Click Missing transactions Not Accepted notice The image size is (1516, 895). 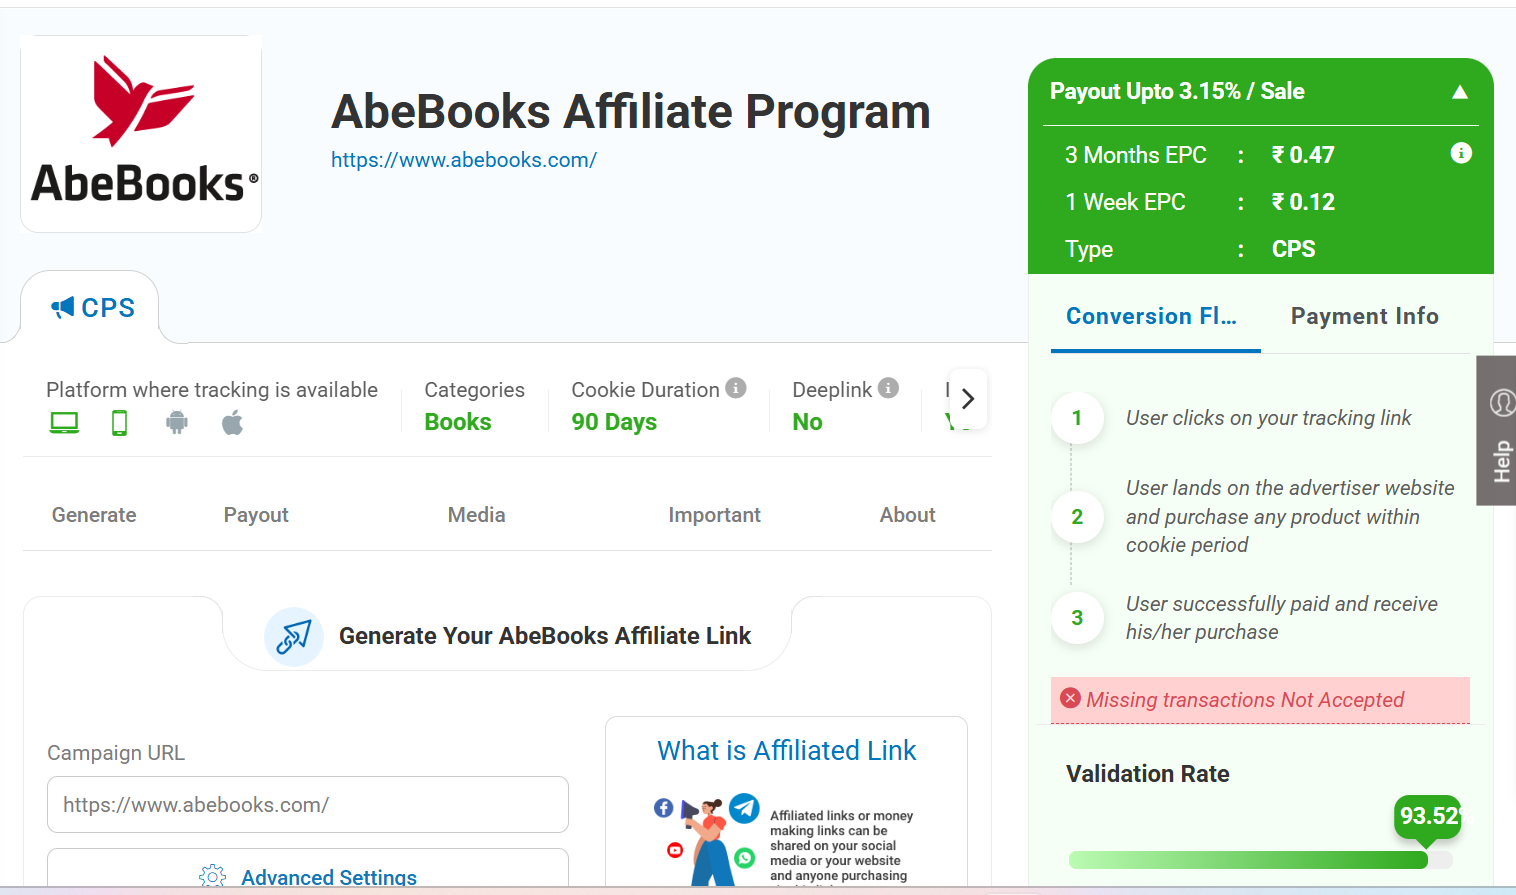1260,700
